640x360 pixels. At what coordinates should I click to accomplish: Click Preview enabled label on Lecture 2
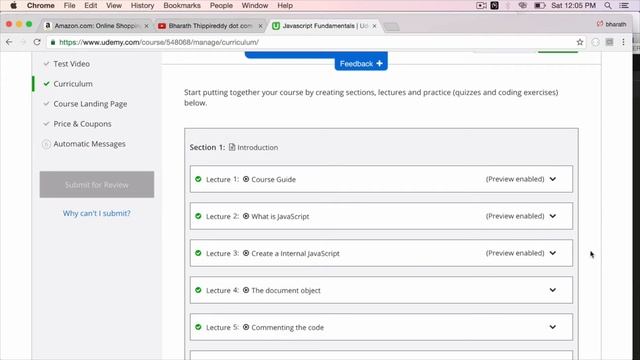click(x=515, y=216)
